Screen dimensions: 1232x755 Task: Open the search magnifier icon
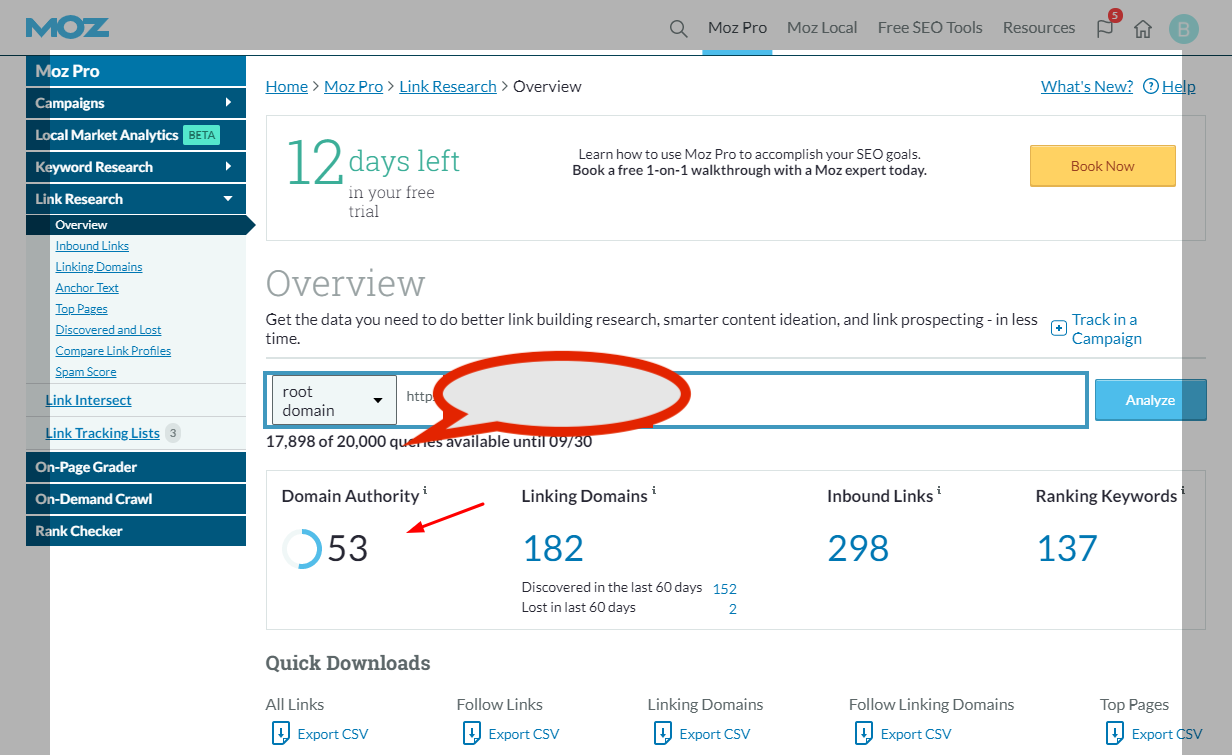[x=679, y=28]
